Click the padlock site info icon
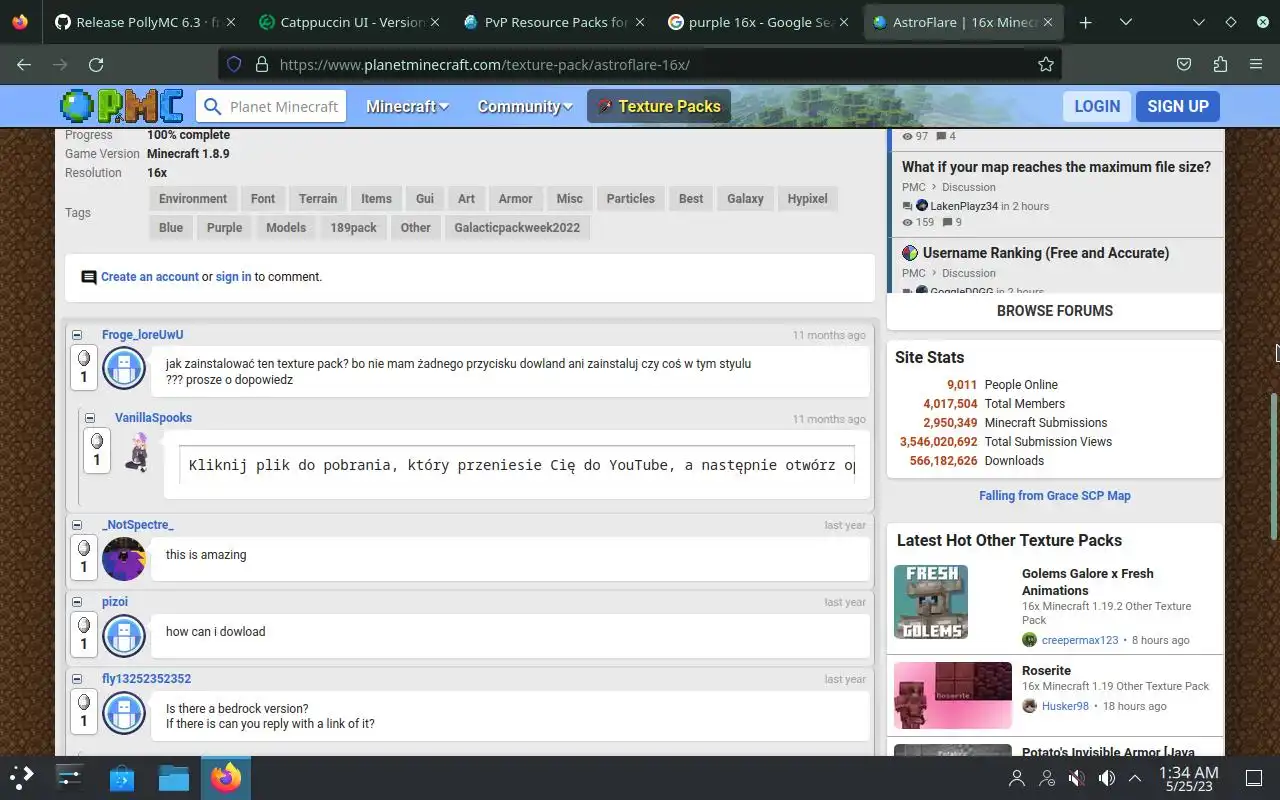Image resolution: width=1280 pixels, height=800 pixels. tap(262, 64)
